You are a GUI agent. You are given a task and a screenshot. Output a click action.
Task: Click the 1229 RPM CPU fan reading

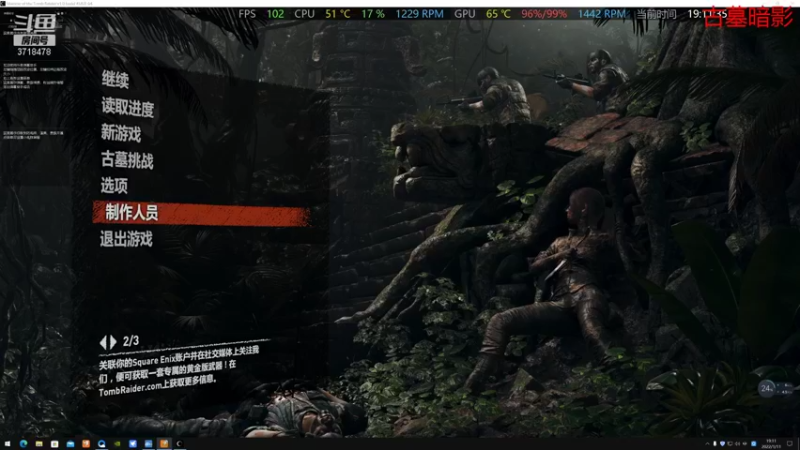(x=419, y=14)
